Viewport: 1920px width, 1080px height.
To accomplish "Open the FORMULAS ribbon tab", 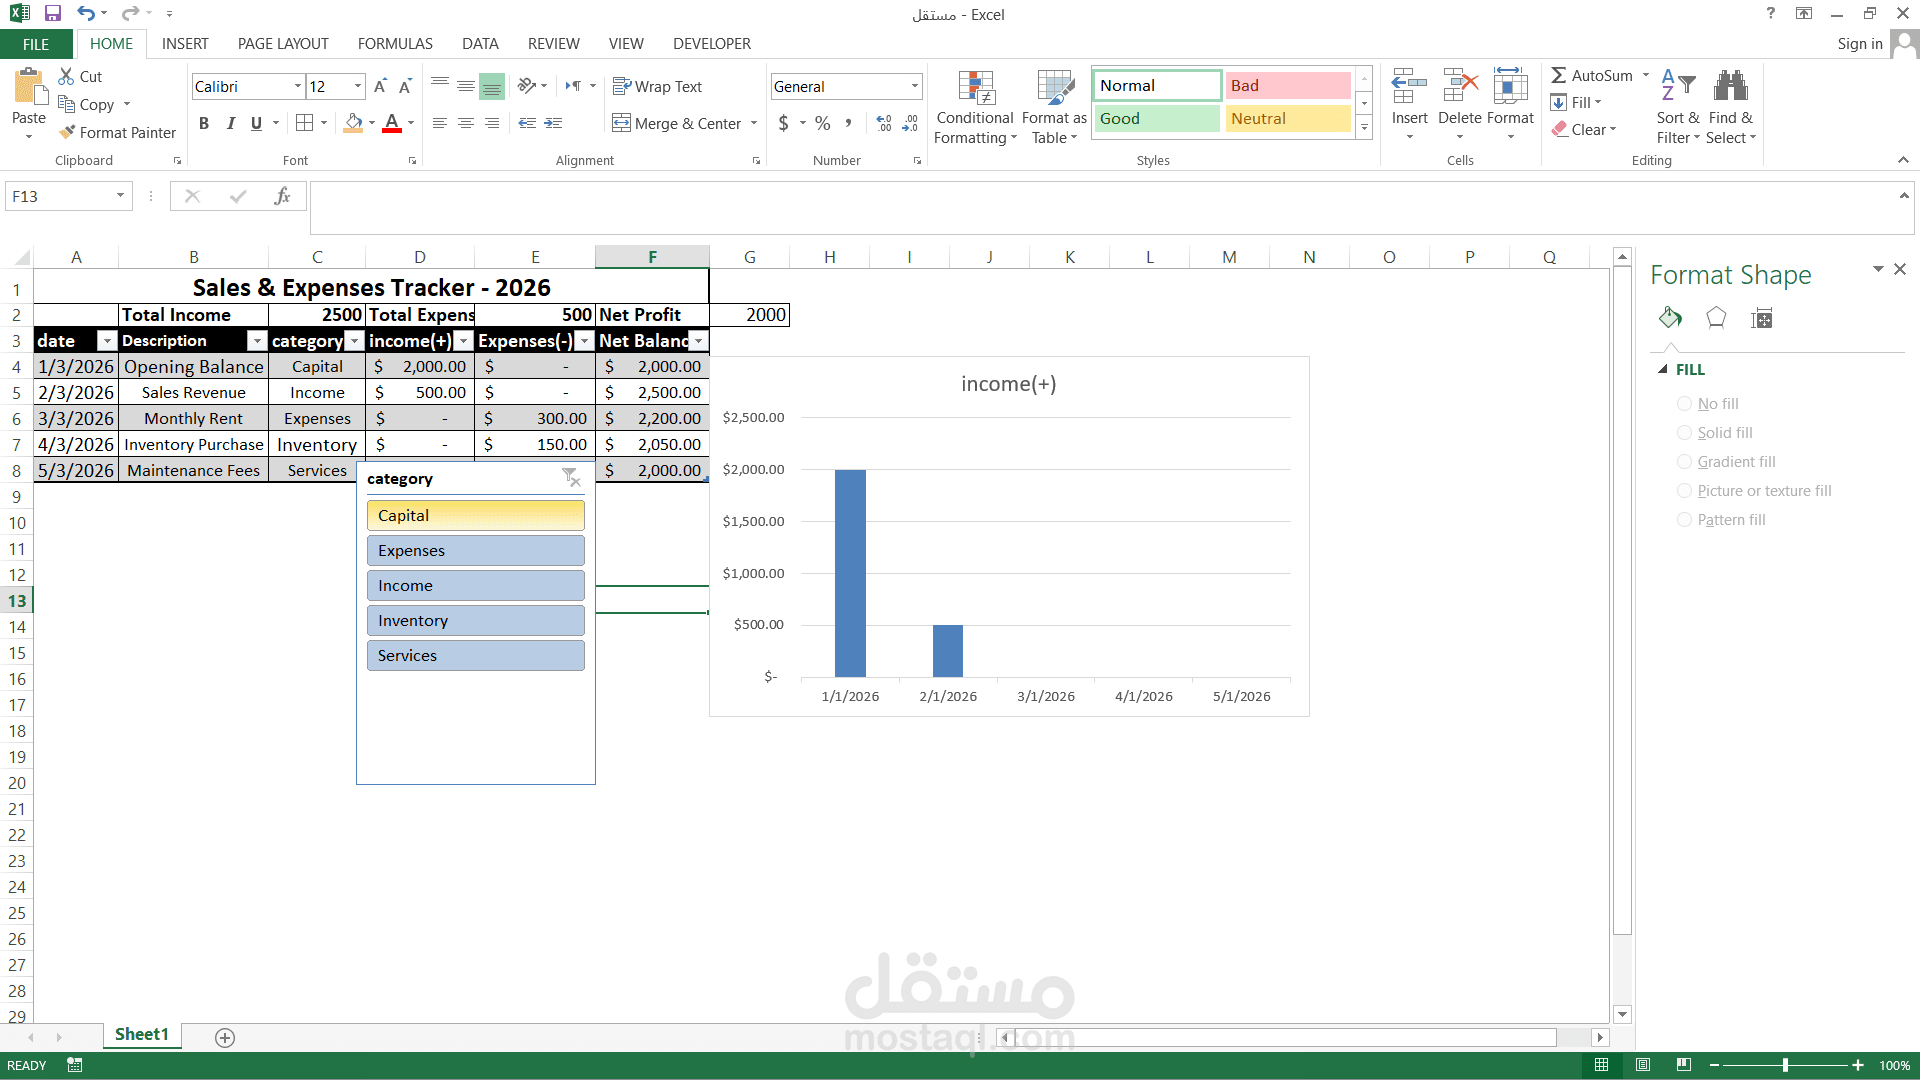I will tap(395, 44).
